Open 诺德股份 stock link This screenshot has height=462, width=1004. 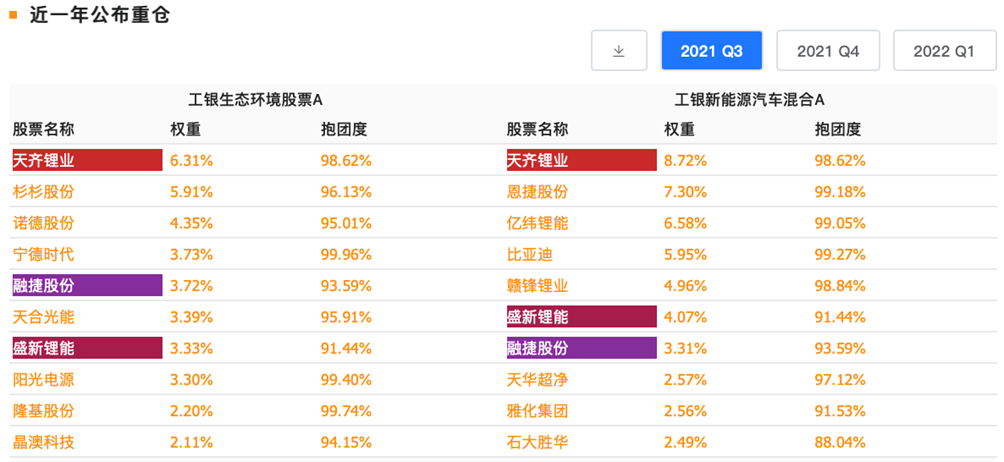pyautogui.click(x=43, y=223)
